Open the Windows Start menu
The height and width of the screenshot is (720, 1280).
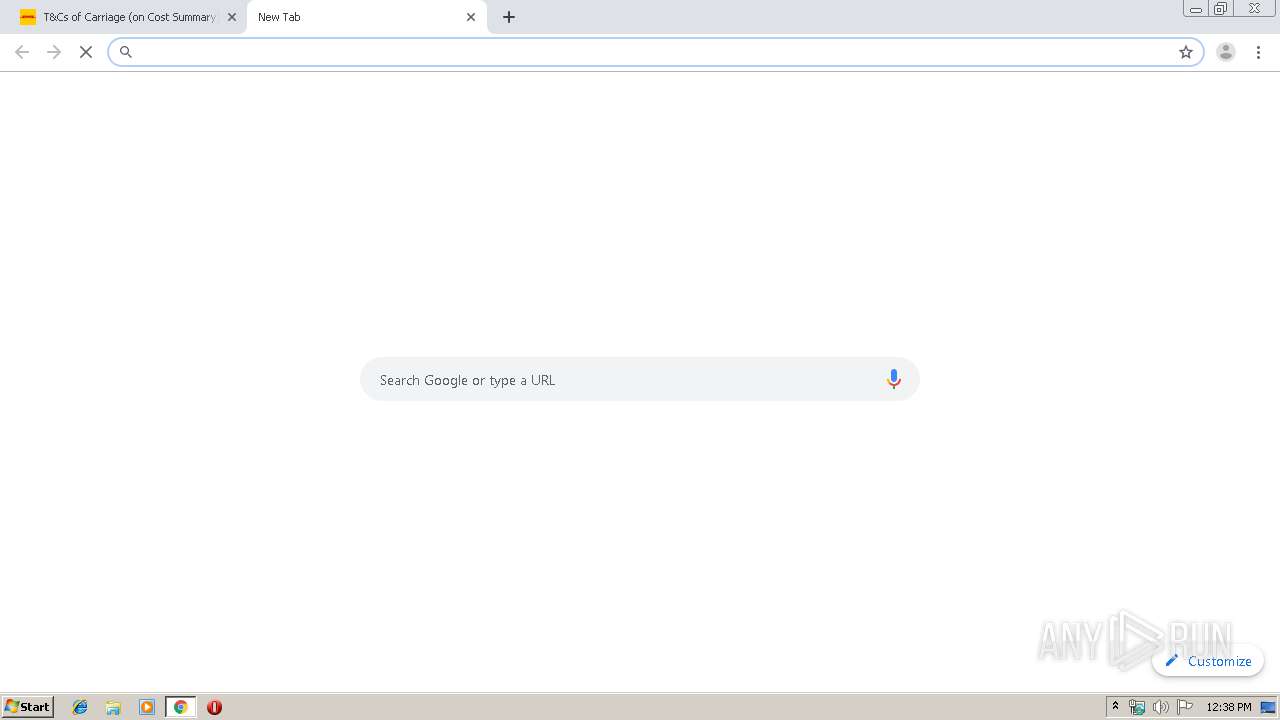pyautogui.click(x=28, y=707)
